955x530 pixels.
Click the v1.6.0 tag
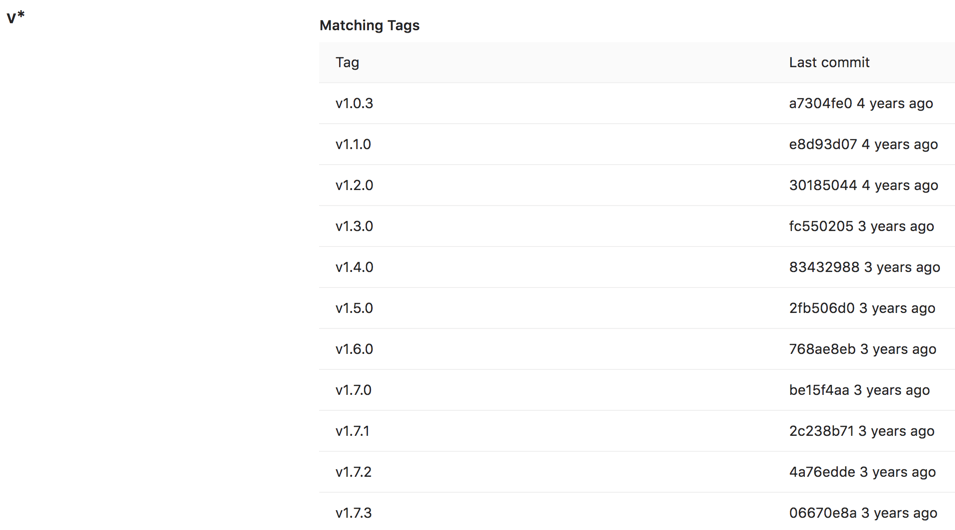click(354, 349)
